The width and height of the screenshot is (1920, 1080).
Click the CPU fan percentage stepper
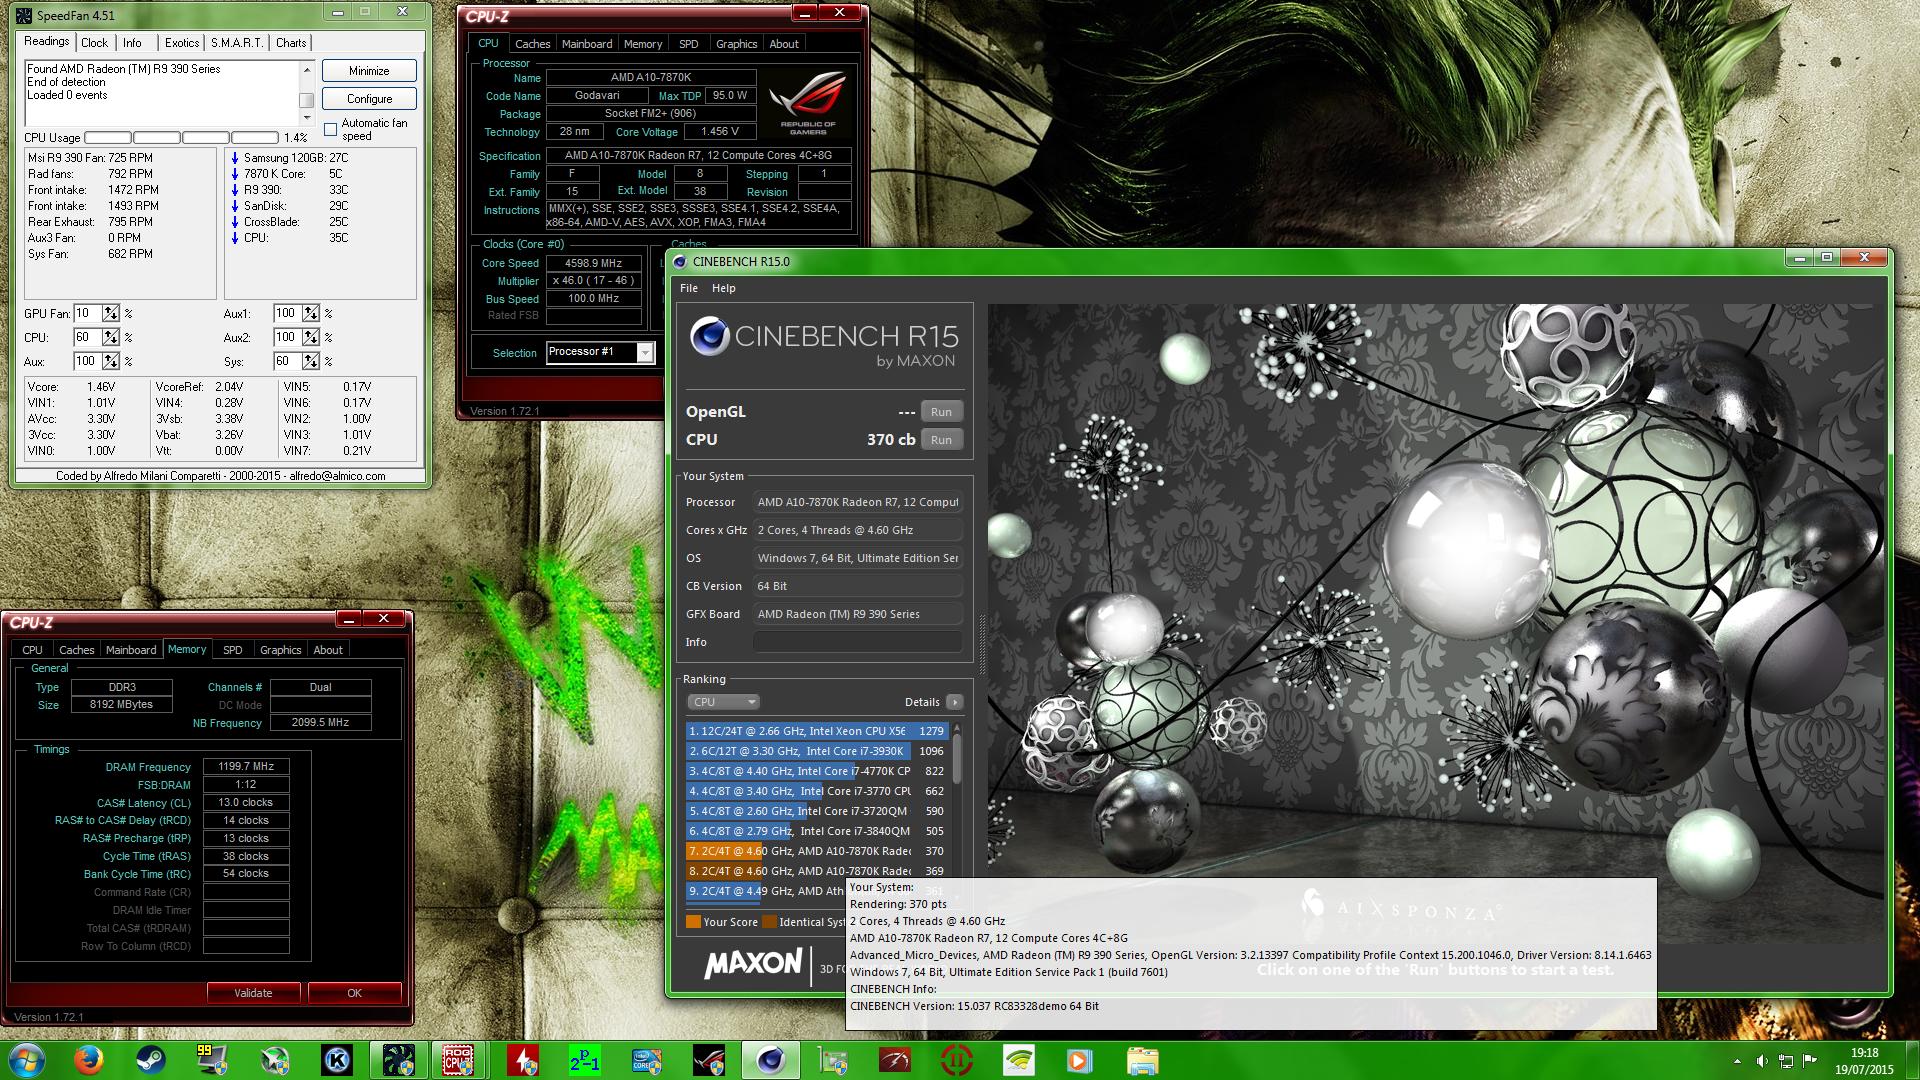(111, 337)
